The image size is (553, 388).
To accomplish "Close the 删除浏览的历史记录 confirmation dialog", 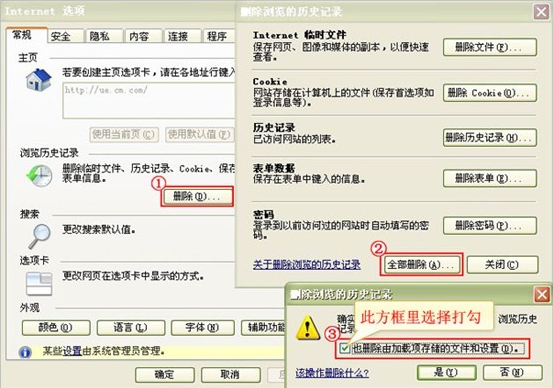I will point(542,295).
